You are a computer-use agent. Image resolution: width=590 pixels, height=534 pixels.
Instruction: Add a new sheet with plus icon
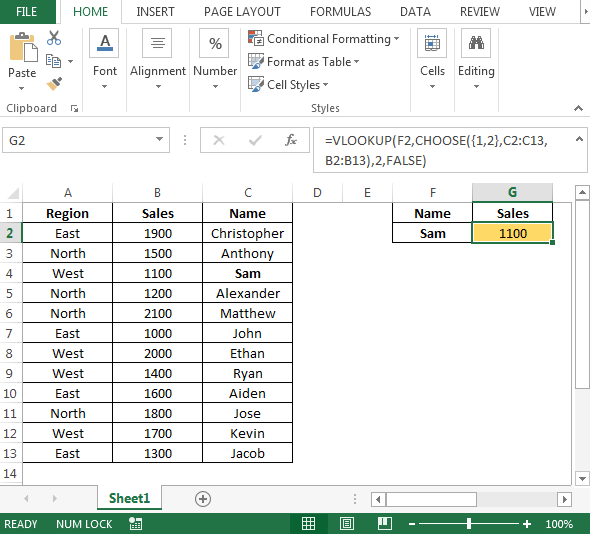click(203, 499)
